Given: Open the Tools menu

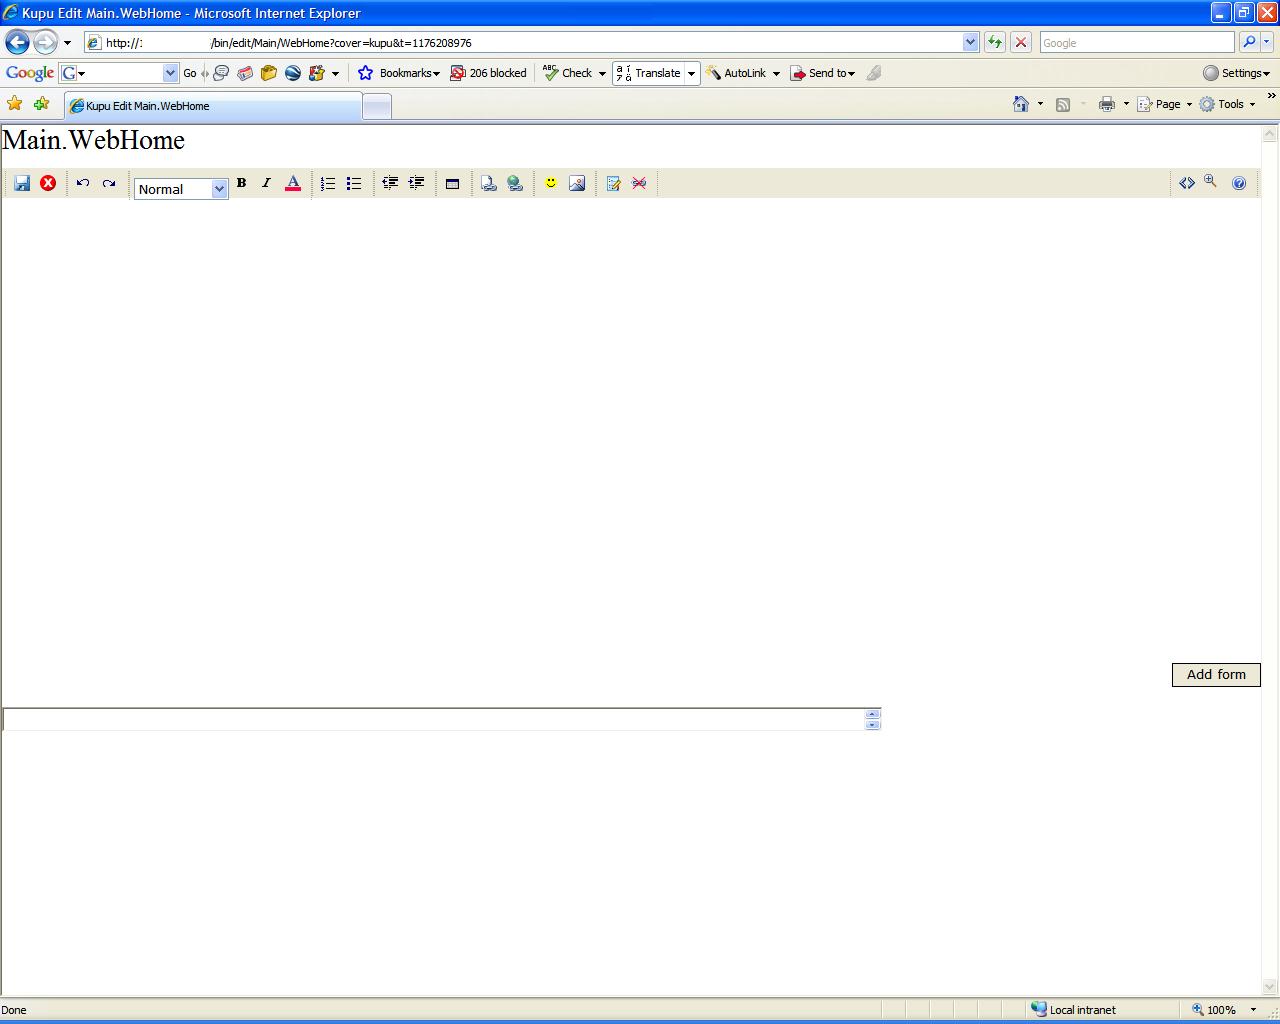Looking at the screenshot, I should (1230, 103).
